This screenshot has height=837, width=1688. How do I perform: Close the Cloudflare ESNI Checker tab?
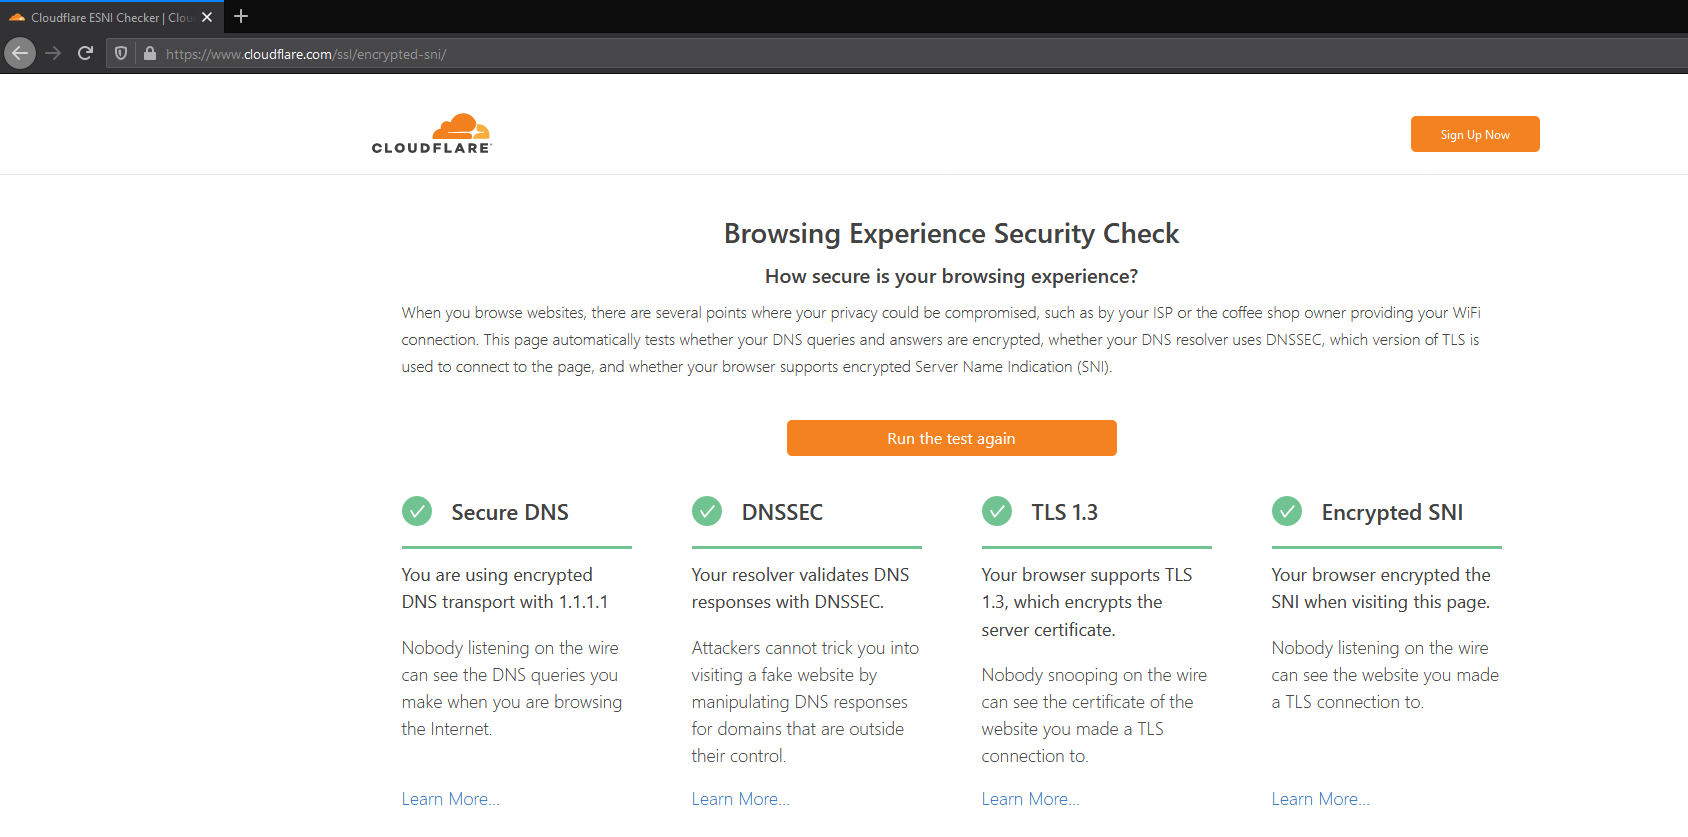click(x=207, y=17)
